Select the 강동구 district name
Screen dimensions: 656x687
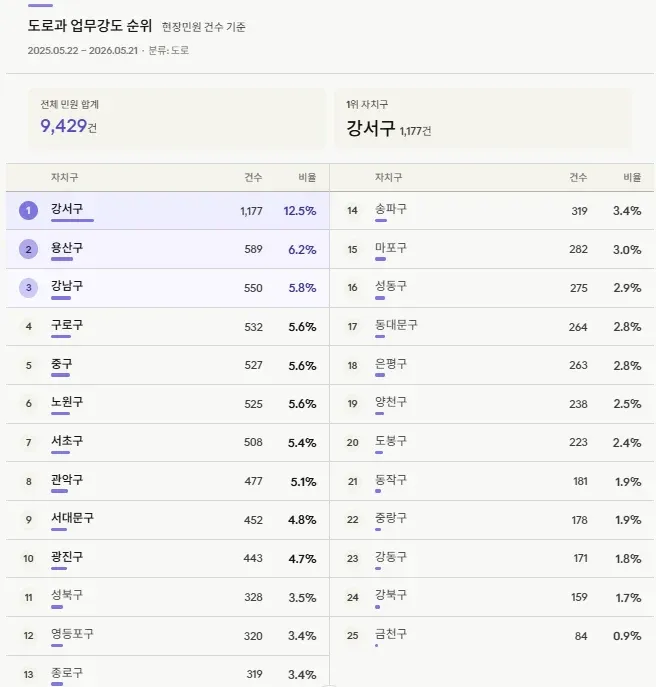390,556
